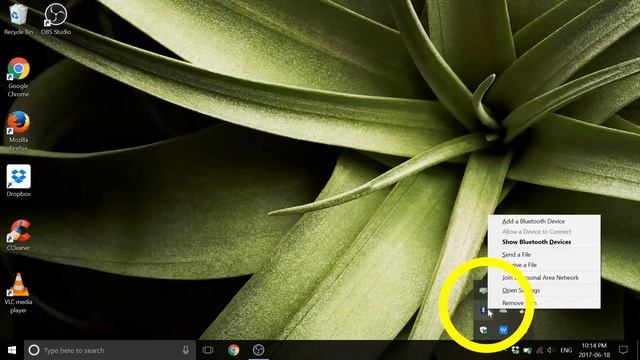Screen dimensions: 640x360
Task: Select the Mozilla Firefox desktop shortcut
Action: pos(18,131)
